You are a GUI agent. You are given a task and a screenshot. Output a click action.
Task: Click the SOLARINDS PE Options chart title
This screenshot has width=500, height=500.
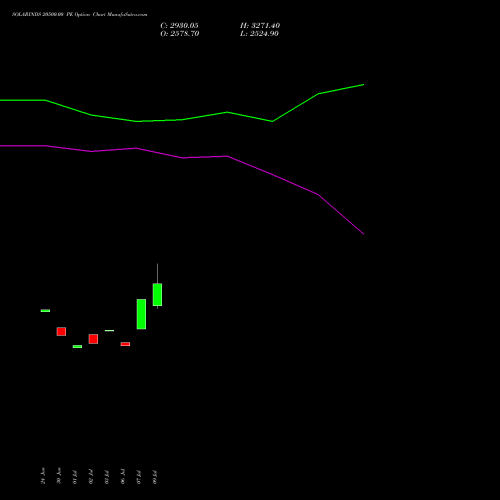click(x=80, y=15)
